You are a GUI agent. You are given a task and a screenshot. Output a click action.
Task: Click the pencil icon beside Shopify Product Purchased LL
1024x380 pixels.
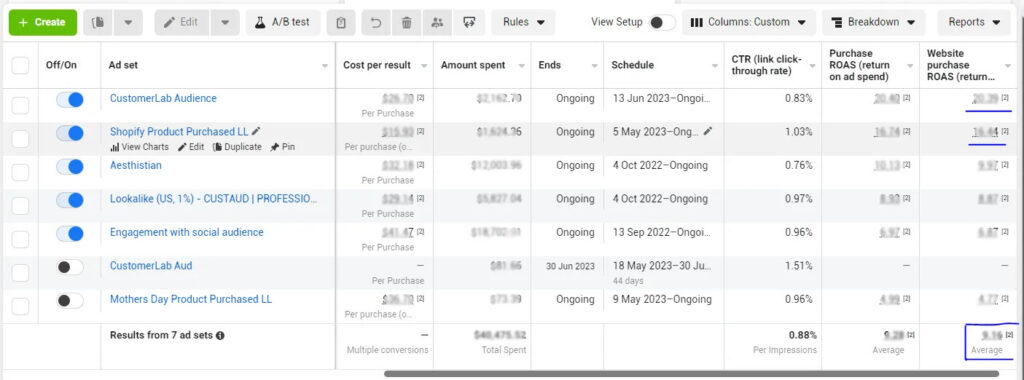(x=256, y=131)
